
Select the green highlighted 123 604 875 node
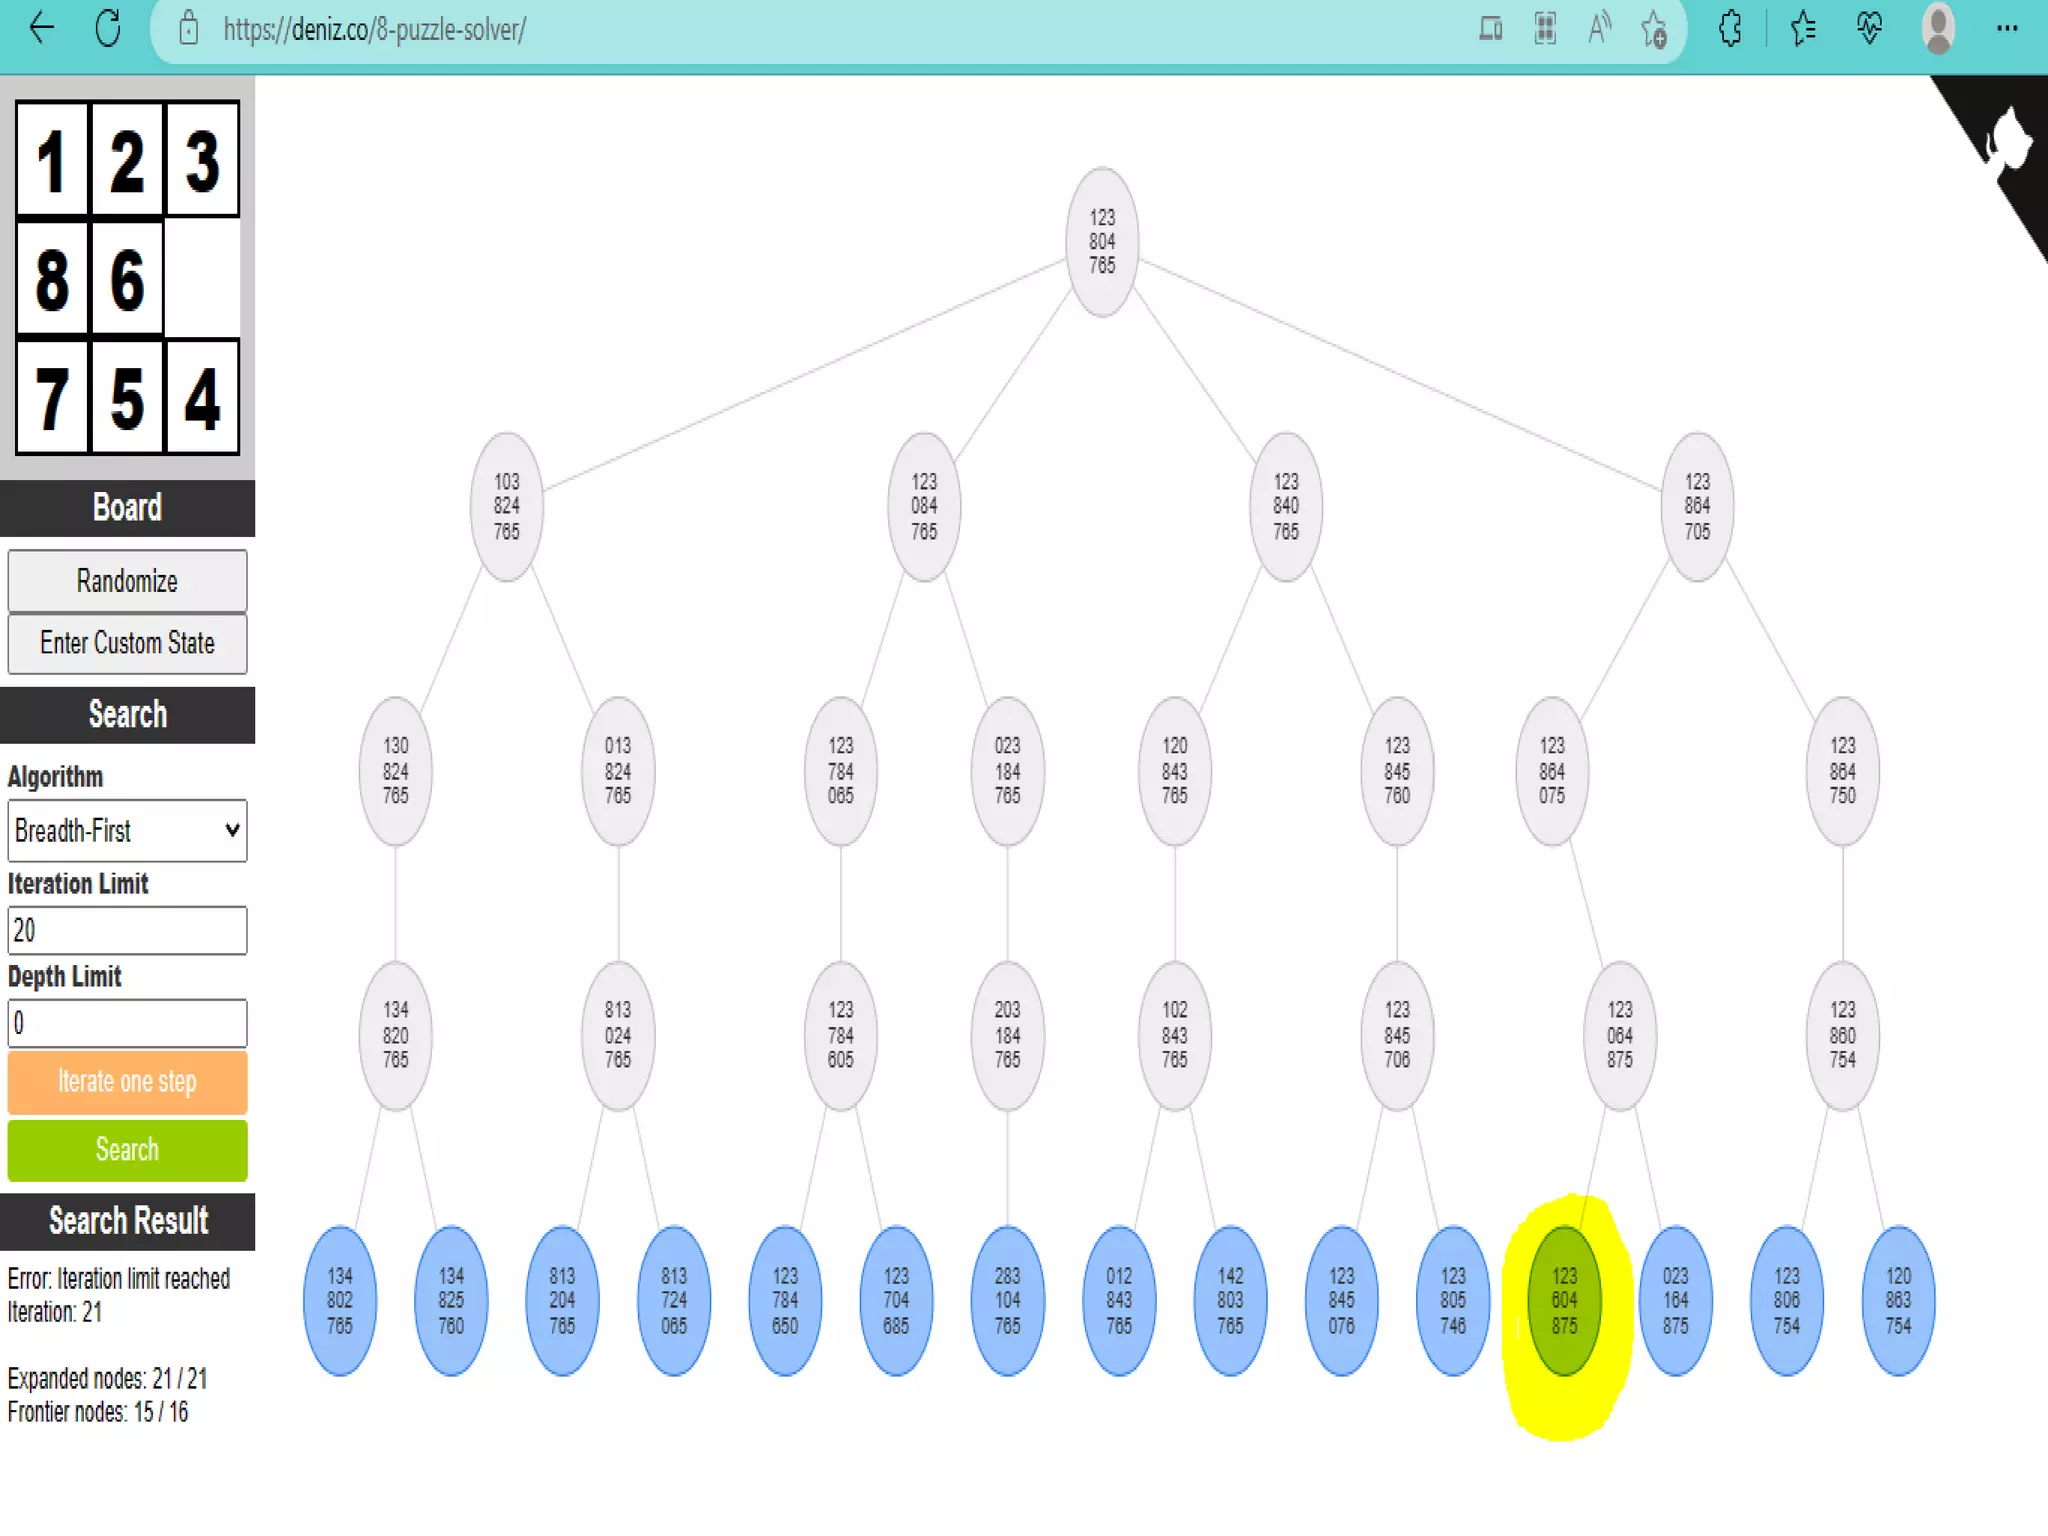(1564, 1300)
